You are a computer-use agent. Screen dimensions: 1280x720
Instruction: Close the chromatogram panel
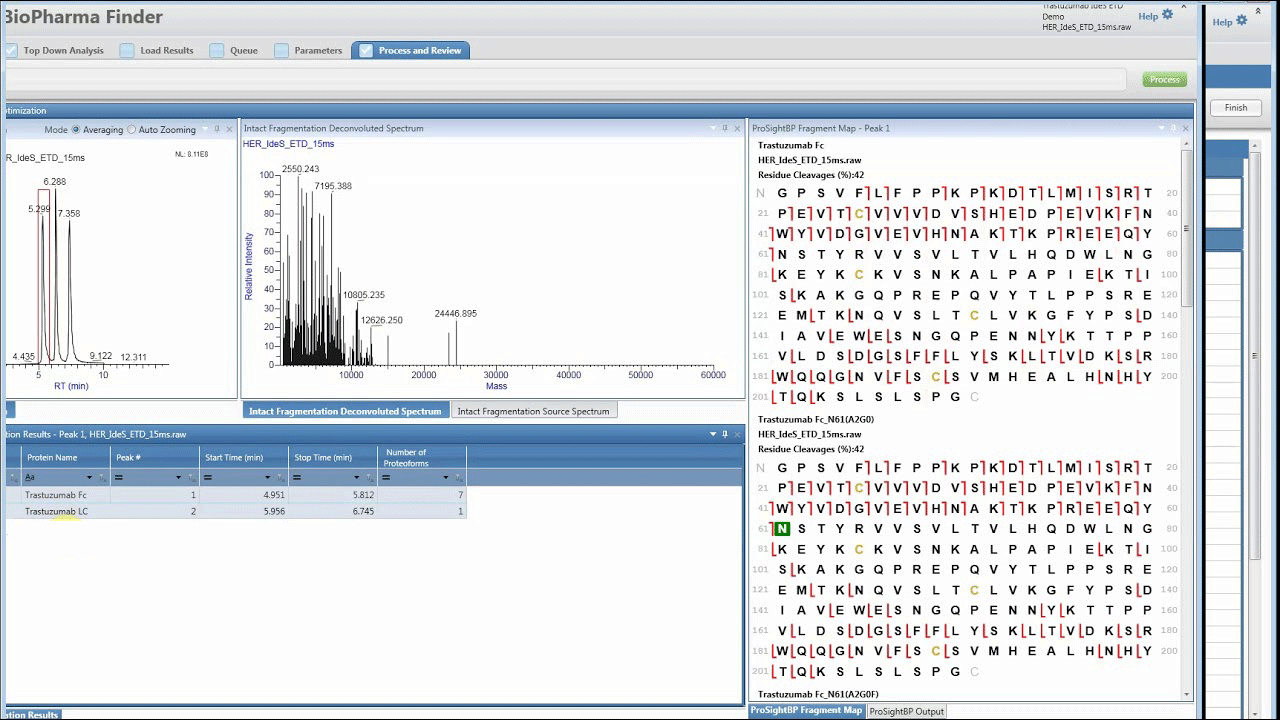tap(229, 129)
